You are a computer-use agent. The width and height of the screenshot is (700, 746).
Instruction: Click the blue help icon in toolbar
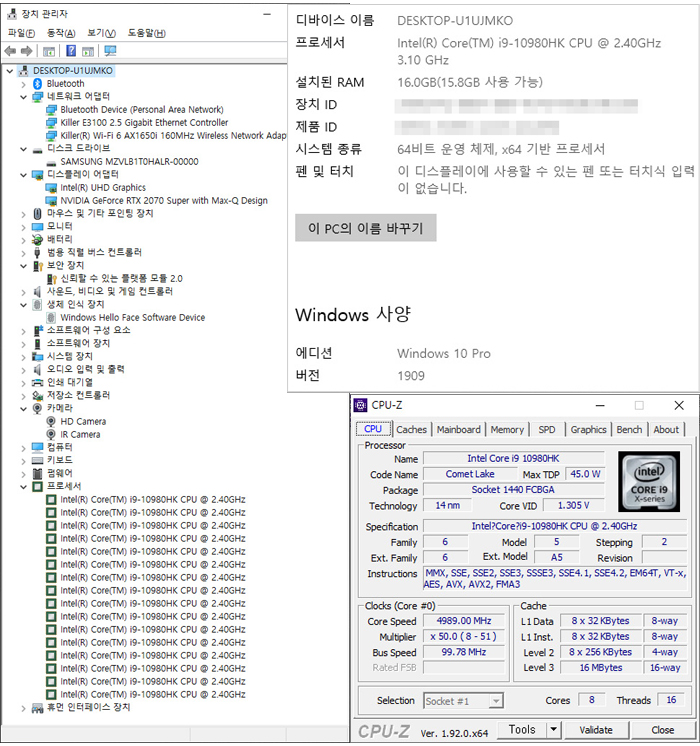tap(71, 50)
